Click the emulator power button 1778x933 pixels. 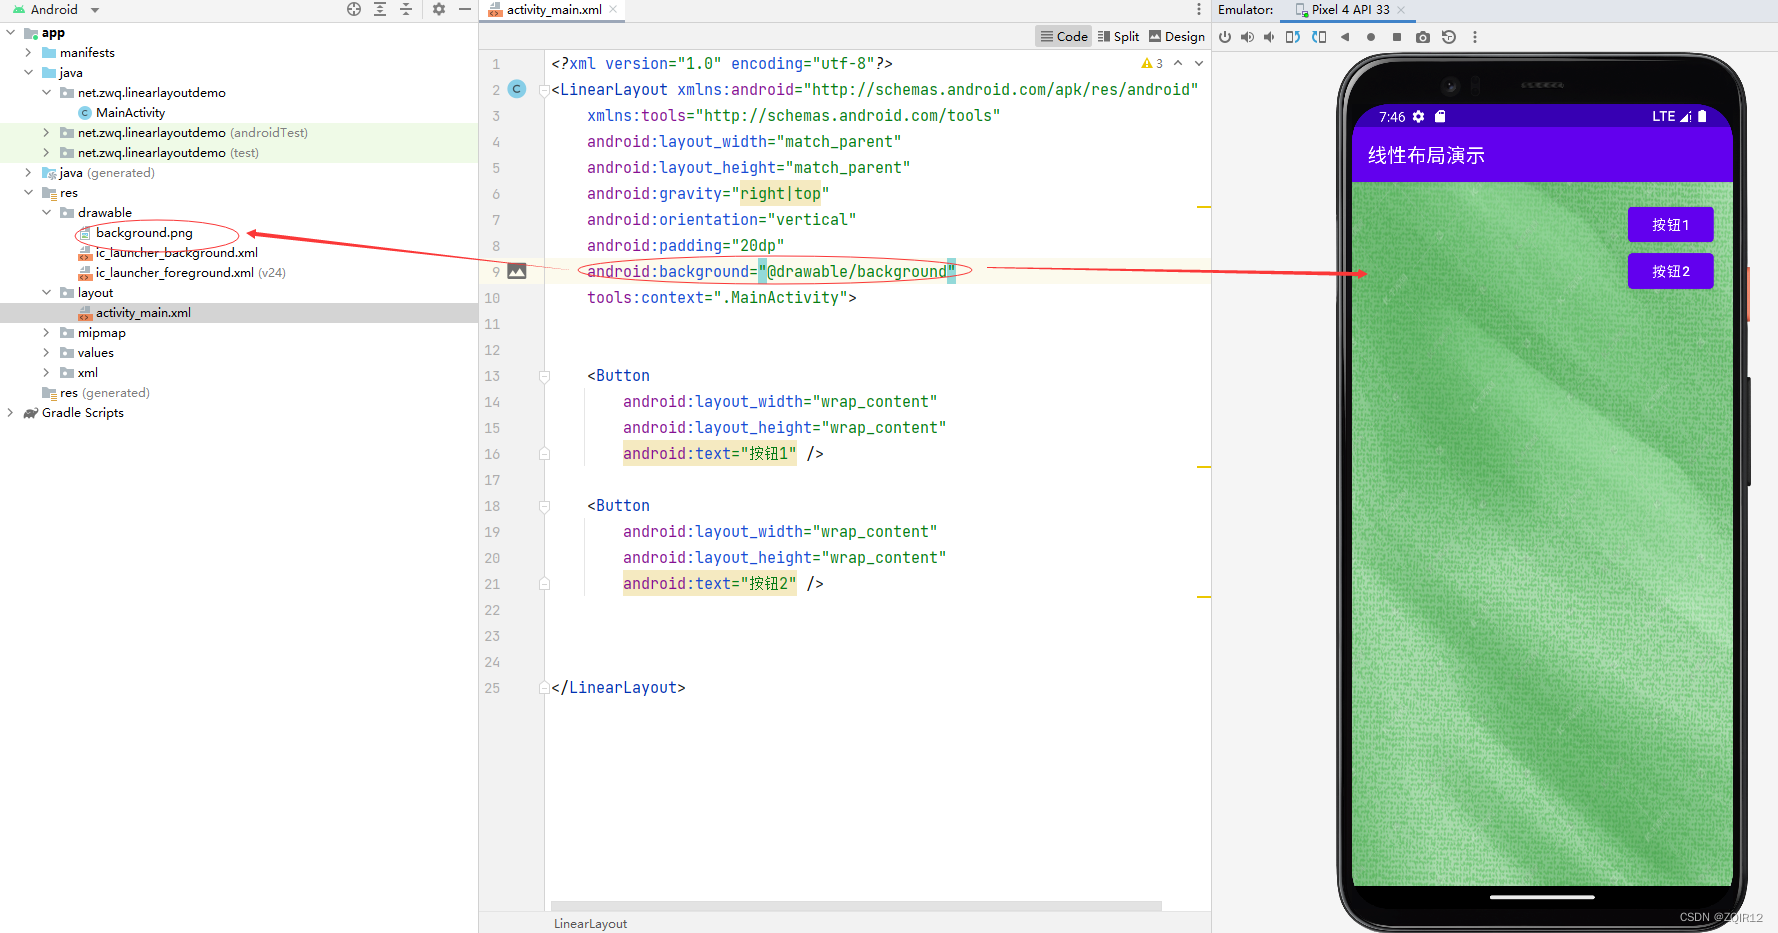(1226, 37)
